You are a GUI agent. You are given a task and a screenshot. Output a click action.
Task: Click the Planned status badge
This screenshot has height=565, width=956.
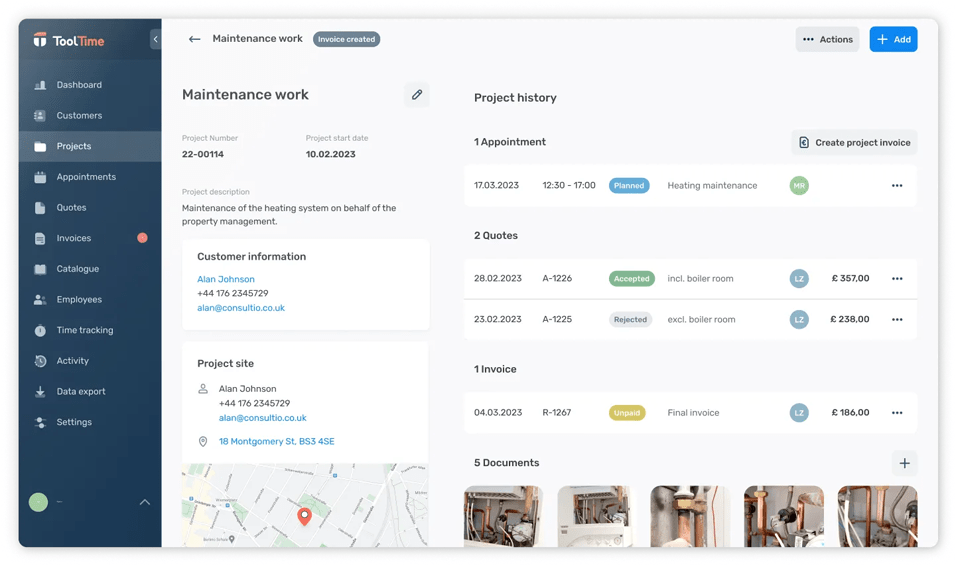tap(629, 186)
